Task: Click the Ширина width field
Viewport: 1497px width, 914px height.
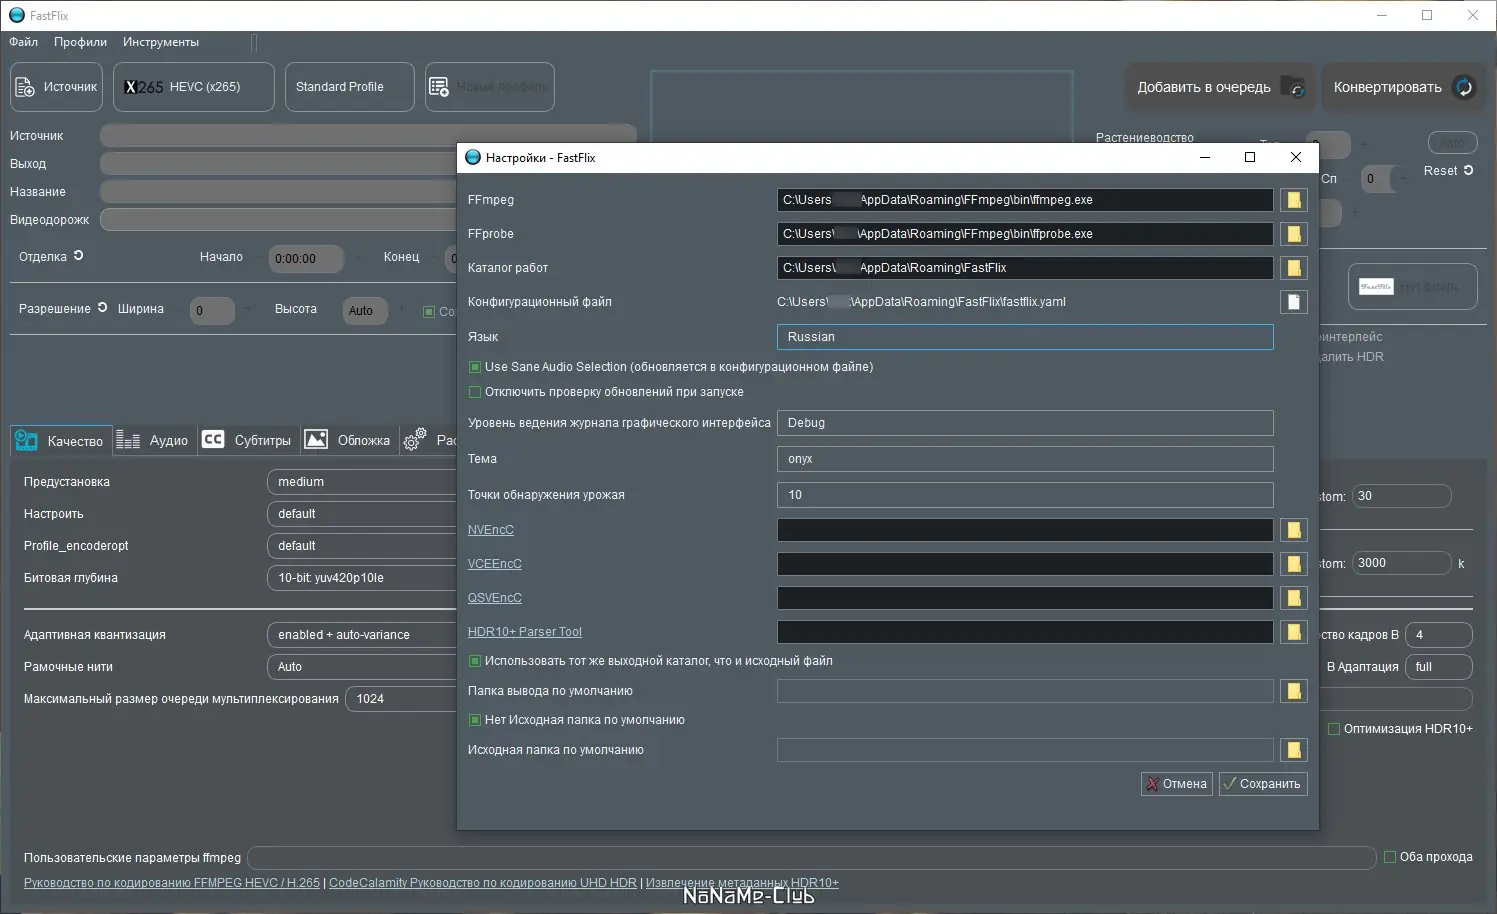Action: [x=212, y=311]
